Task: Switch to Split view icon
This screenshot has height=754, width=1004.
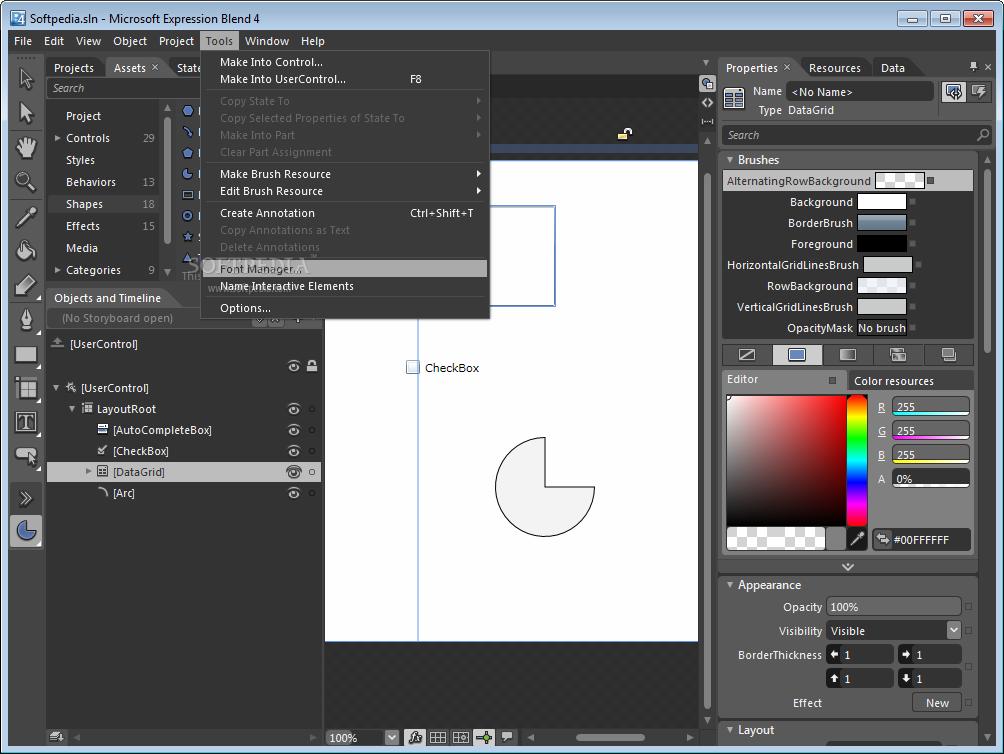Action: click(707, 121)
